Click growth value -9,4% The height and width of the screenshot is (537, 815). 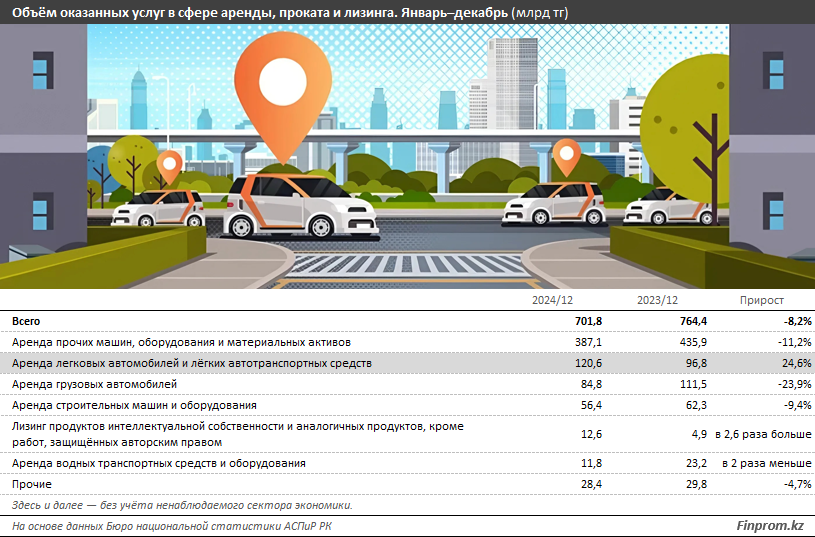coord(797,405)
